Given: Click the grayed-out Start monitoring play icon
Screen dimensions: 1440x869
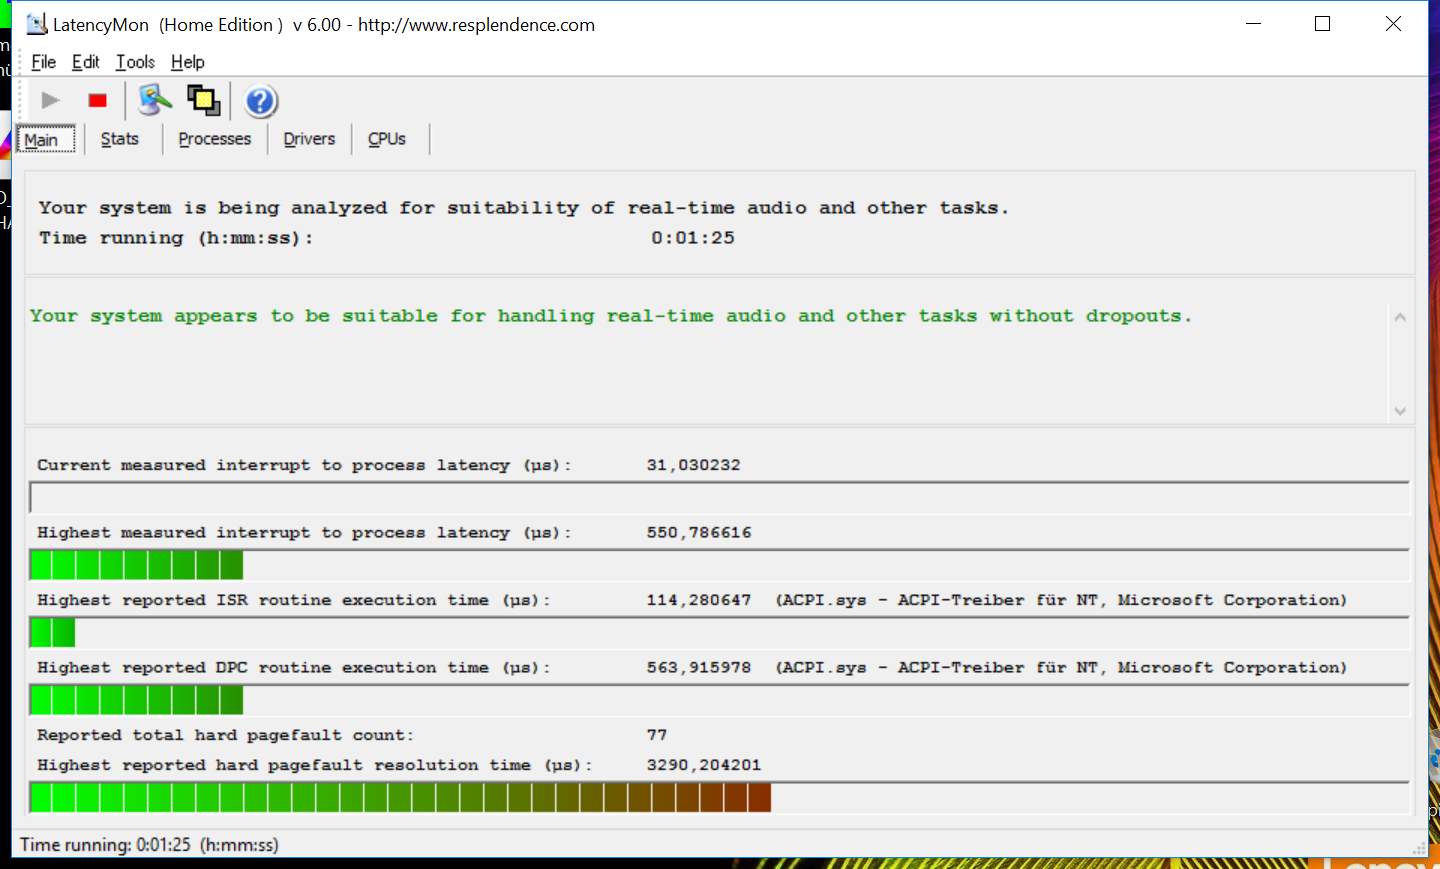Looking at the screenshot, I should (x=50, y=100).
